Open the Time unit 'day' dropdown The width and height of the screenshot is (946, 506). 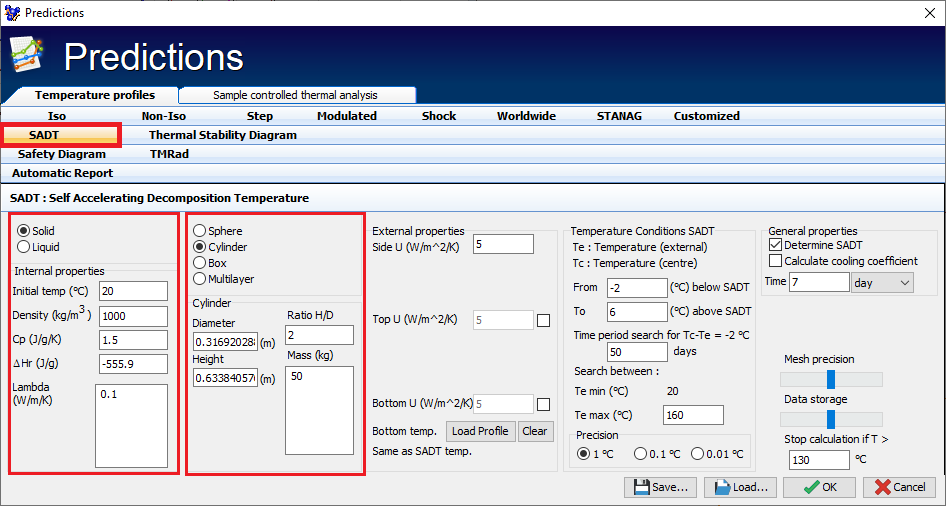881,283
